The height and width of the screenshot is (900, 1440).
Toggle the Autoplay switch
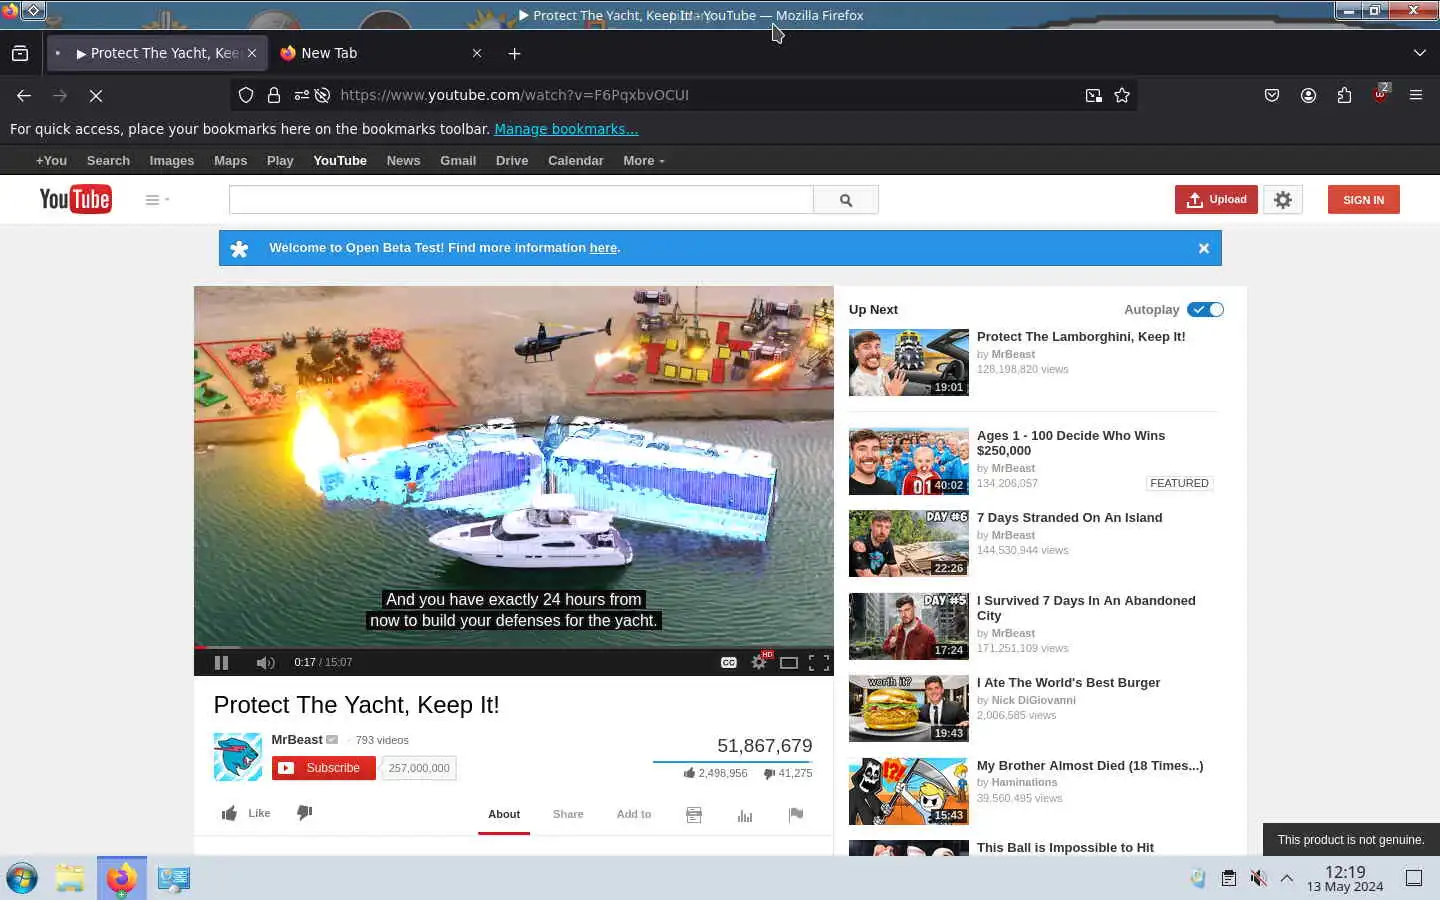[1205, 310]
